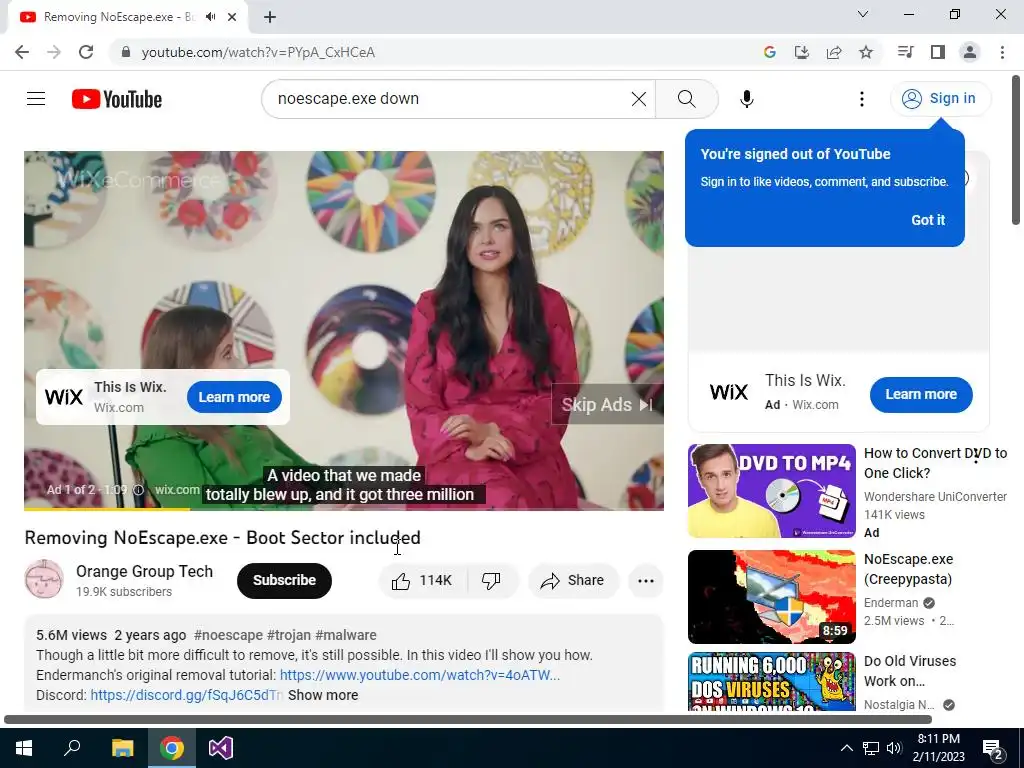The width and height of the screenshot is (1024, 768).
Task: Open the tab search dropdown chevron
Action: tap(863, 14)
